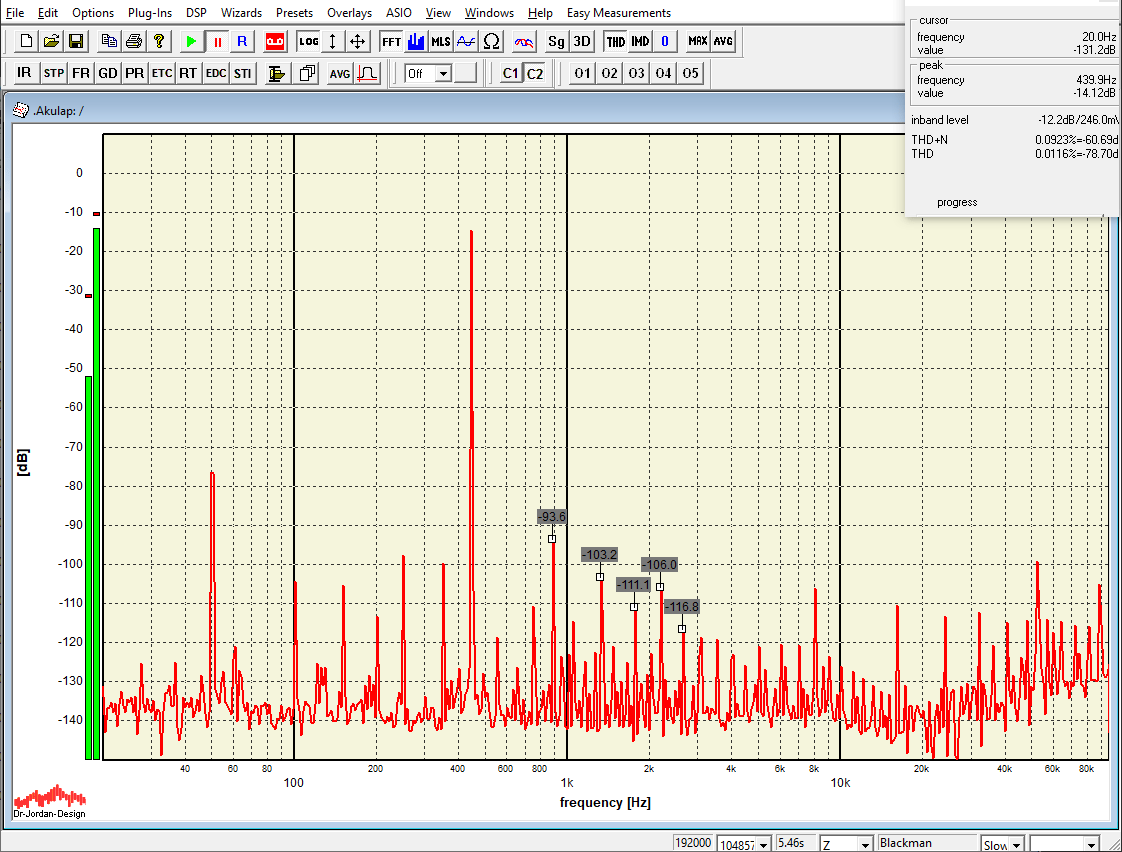1122x852 pixels.
Task: Toggle LOG frequency axis
Action: pos(308,41)
